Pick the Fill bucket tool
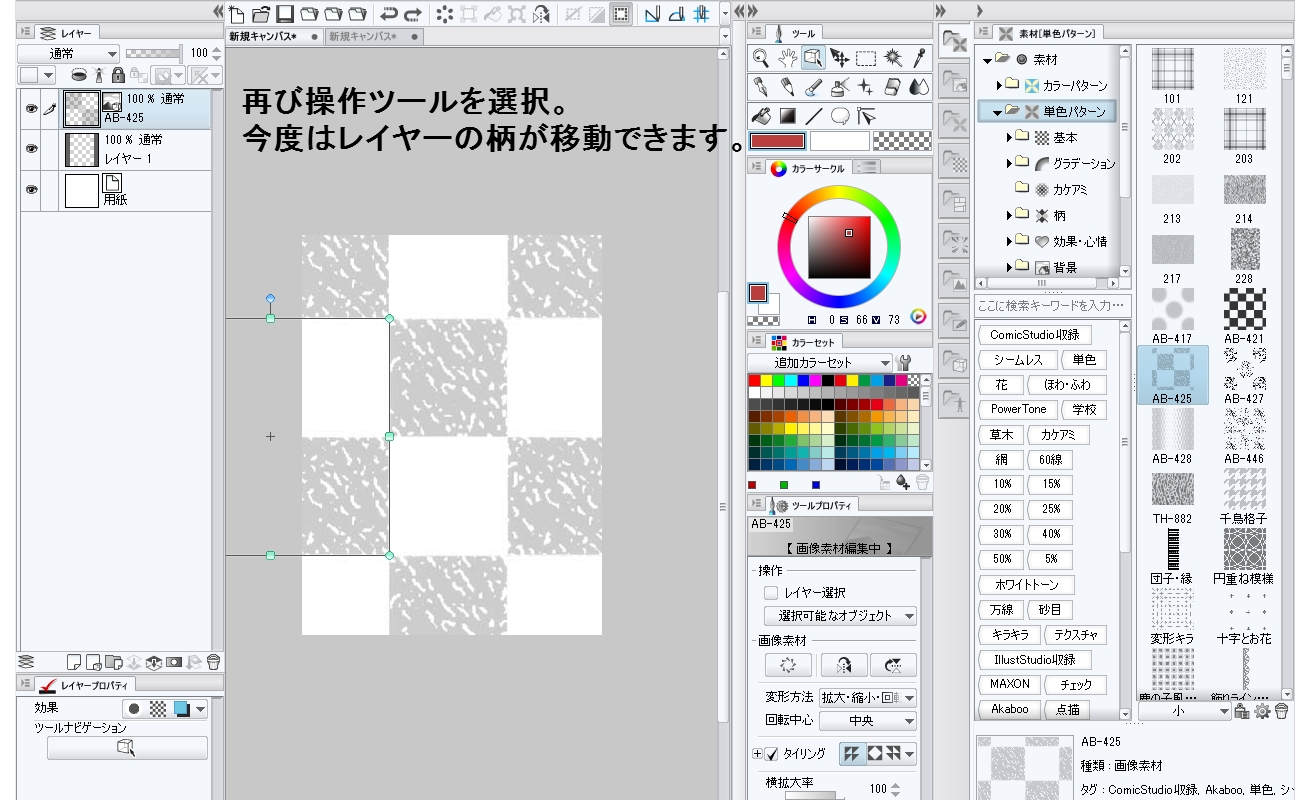Image resolution: width=1300 pixels, height=800 pixels. tap(761, 115)
